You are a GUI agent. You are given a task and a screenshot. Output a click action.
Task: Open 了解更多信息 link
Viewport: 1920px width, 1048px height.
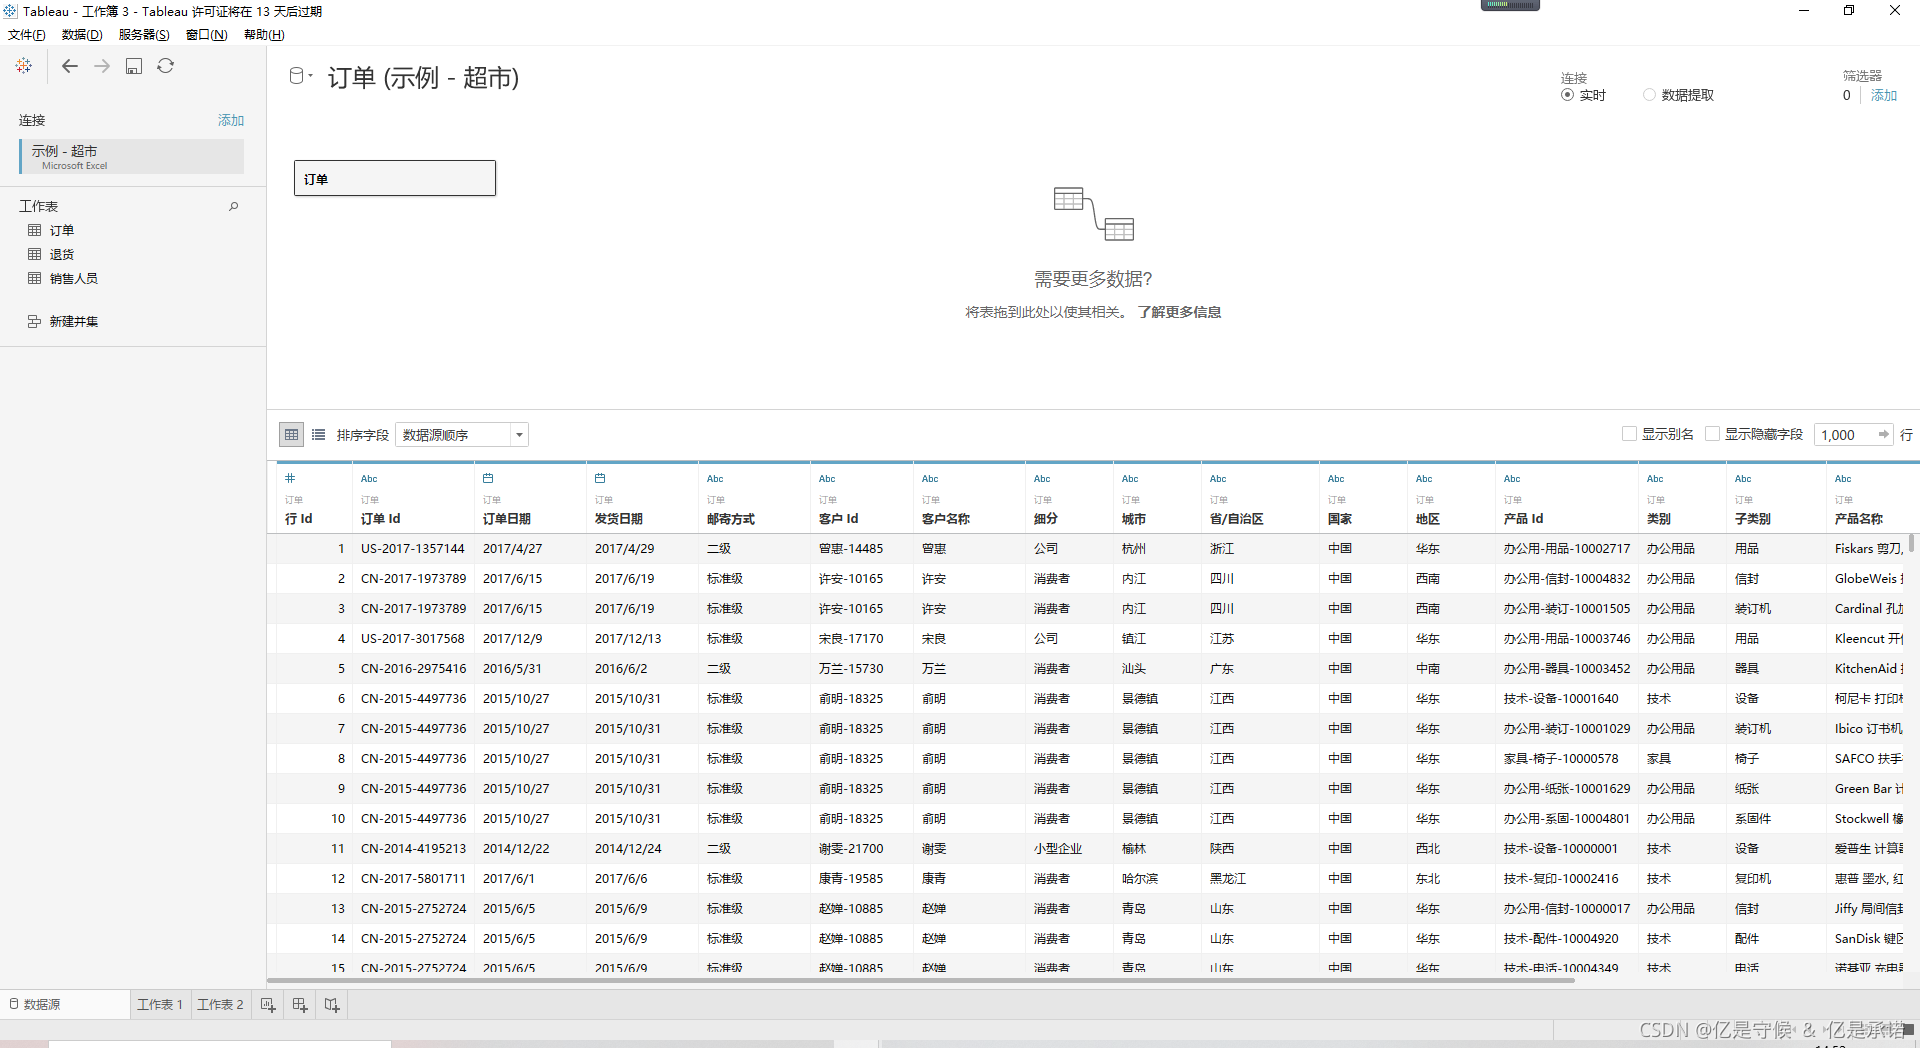[x=1179, y=312]
